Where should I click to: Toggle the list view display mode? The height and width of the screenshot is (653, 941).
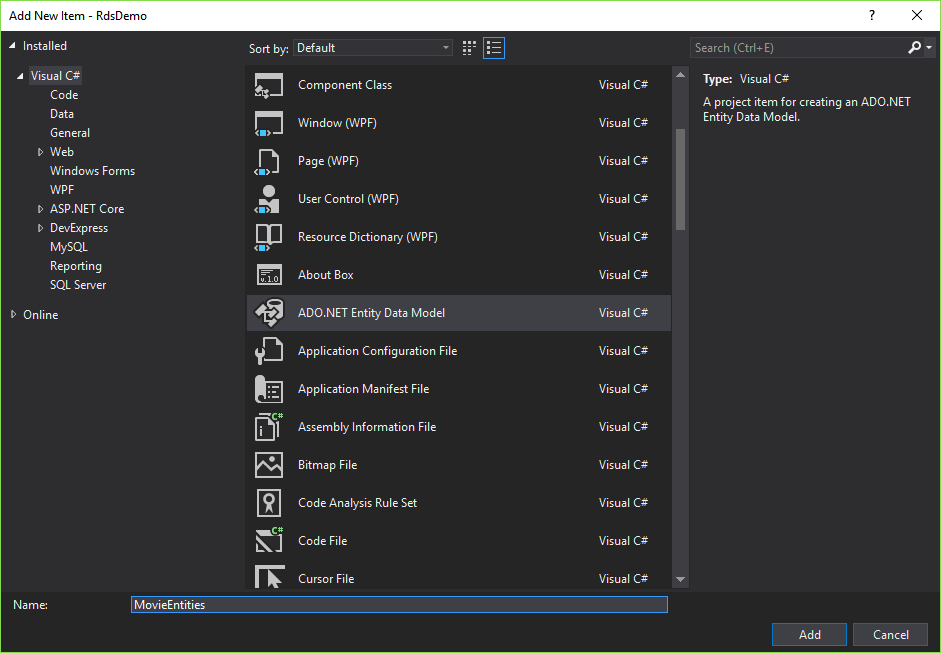coord(493,47)
